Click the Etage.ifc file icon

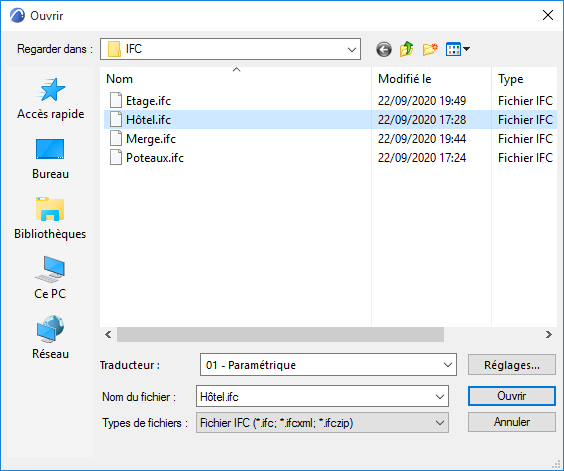[x=116, y=100]
